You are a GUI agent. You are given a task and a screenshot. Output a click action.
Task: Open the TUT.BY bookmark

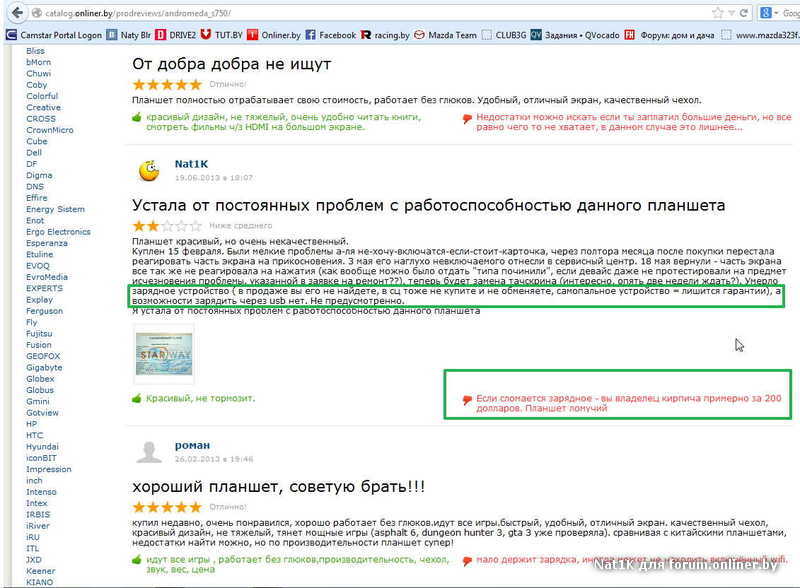(x=221, y=35)
